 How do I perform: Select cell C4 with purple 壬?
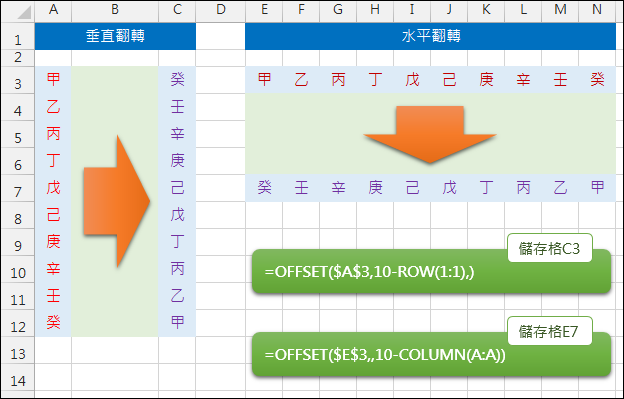pyautogui.click(x=177, y=107)
